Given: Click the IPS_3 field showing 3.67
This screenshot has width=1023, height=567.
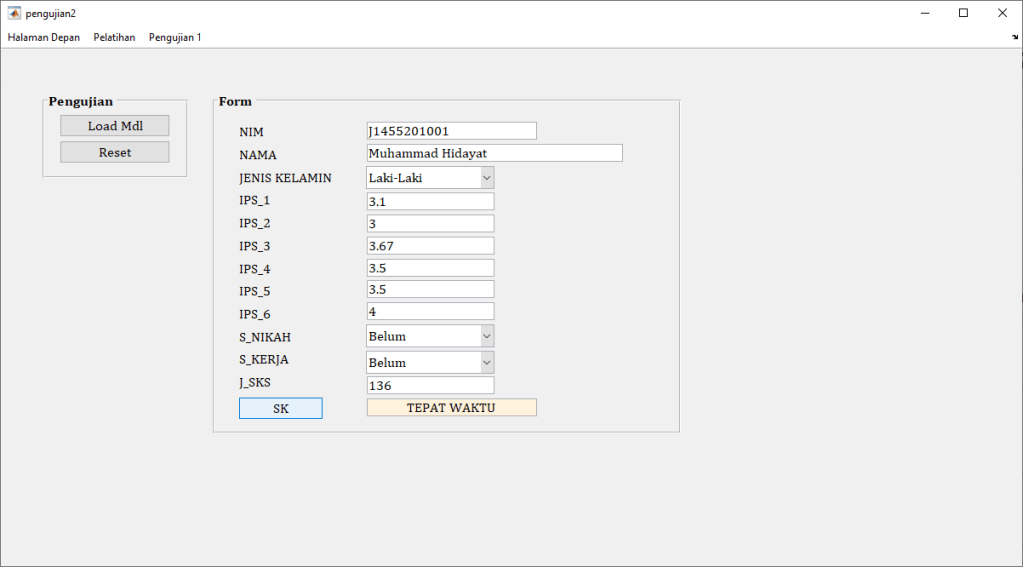Looking at the screenshot, I should (430, 246).
